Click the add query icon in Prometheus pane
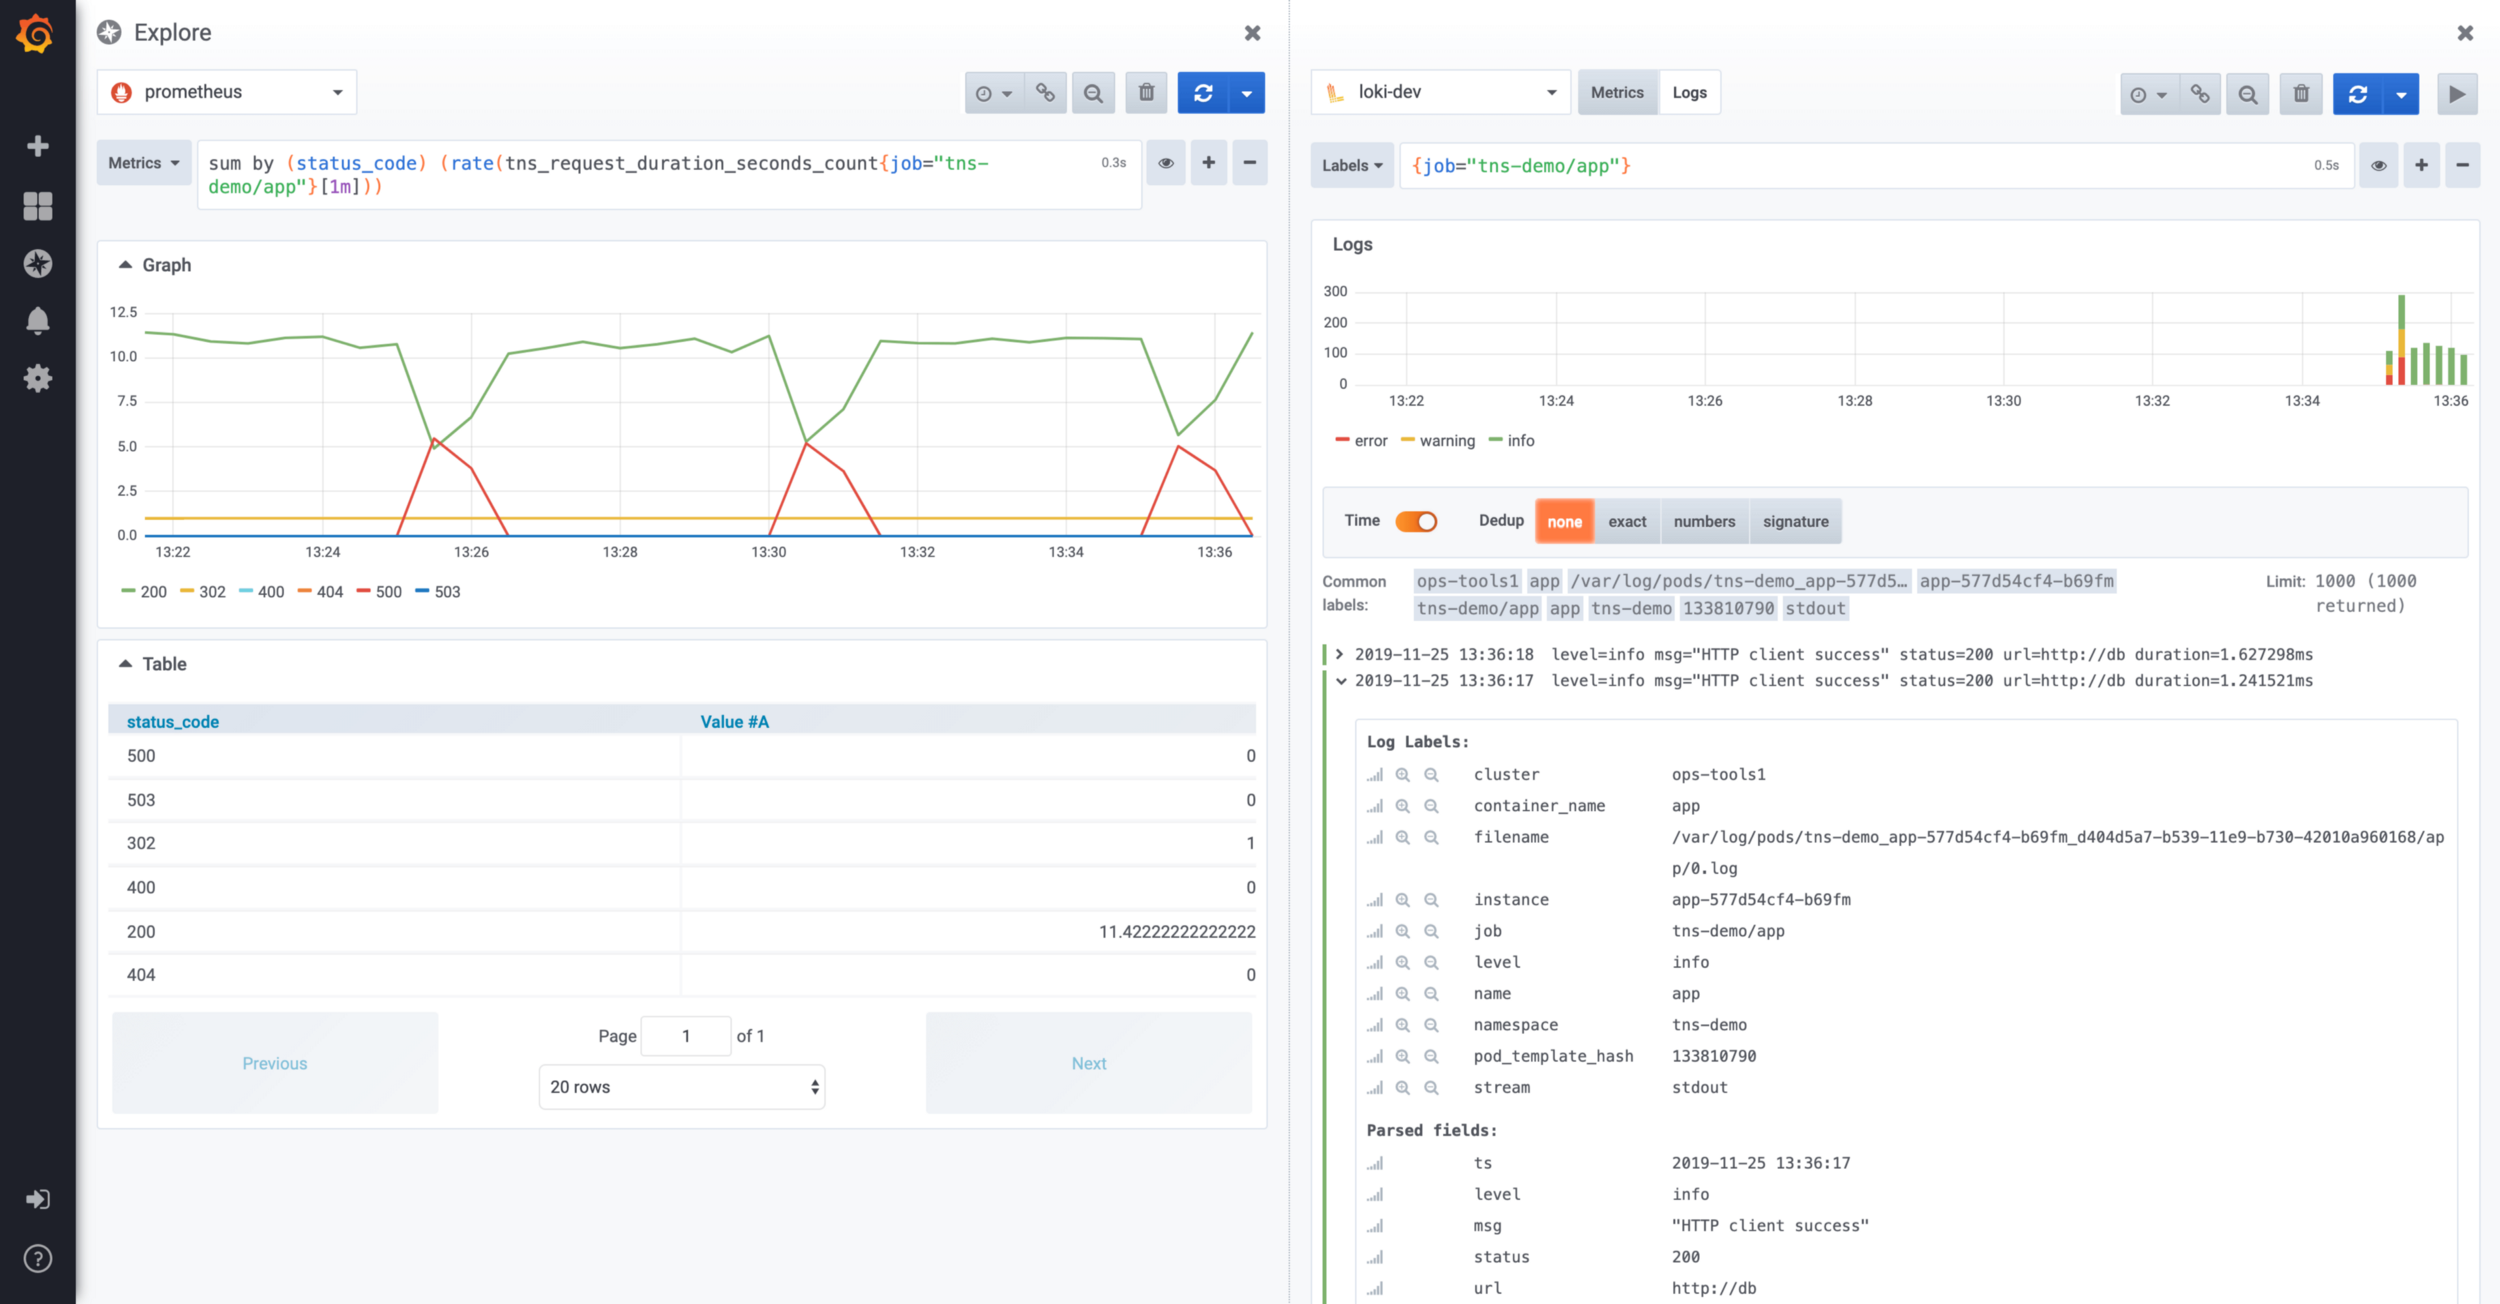2500x1304 pixels. (x=1209, y=164)
